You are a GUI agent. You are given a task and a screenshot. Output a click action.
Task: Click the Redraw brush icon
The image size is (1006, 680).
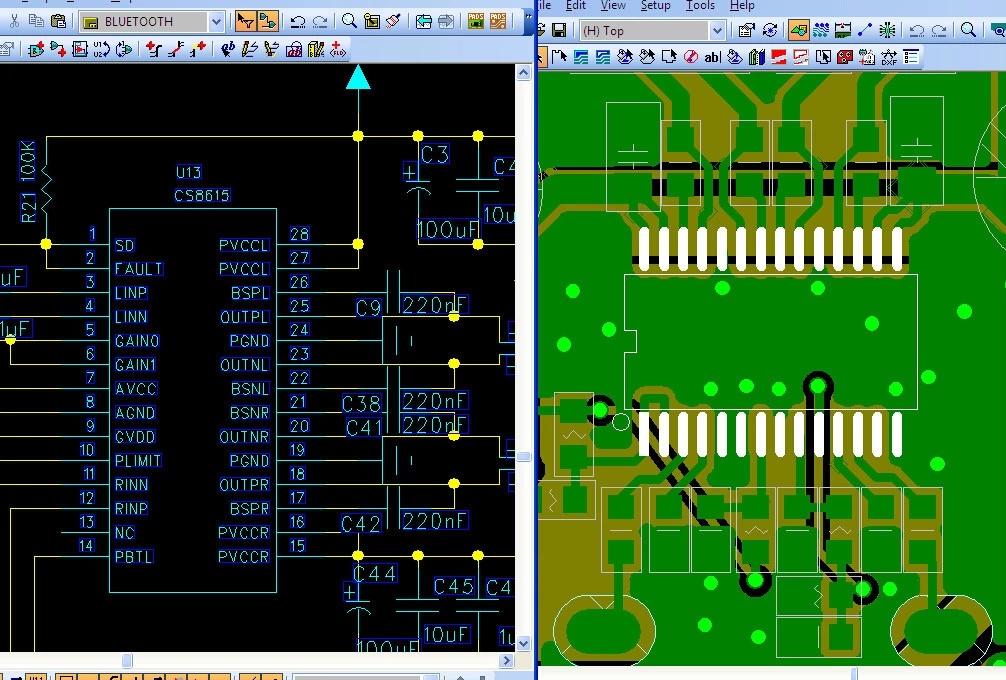(x=395, y=21)
